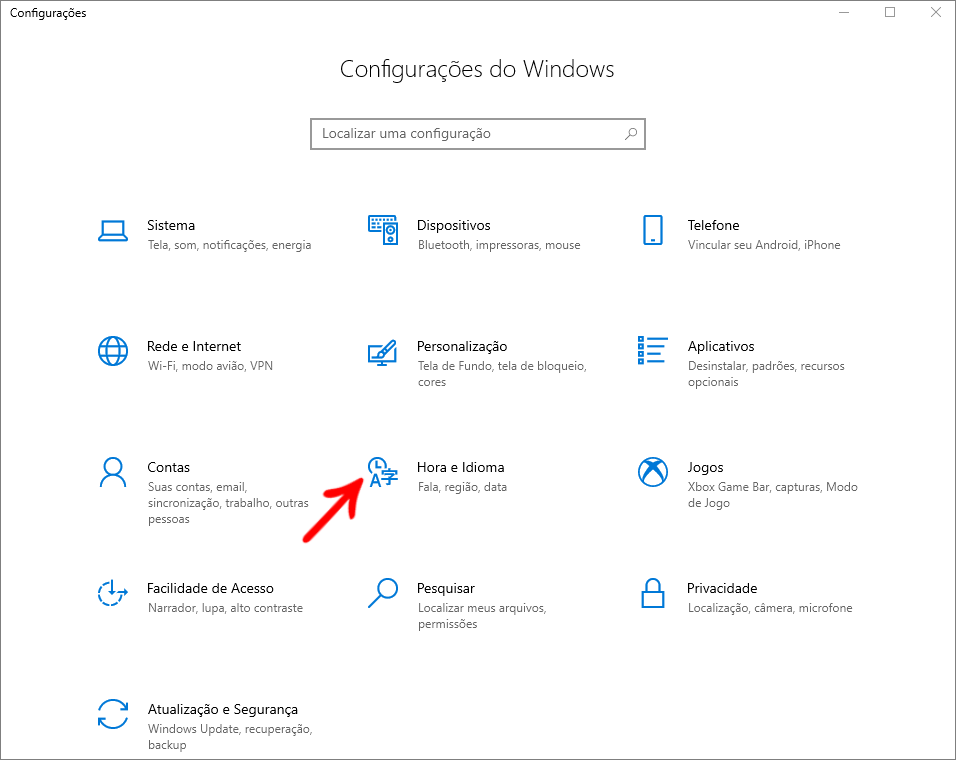
Task: Click "Fala, região, data" description
Action: tap(462, 487)
